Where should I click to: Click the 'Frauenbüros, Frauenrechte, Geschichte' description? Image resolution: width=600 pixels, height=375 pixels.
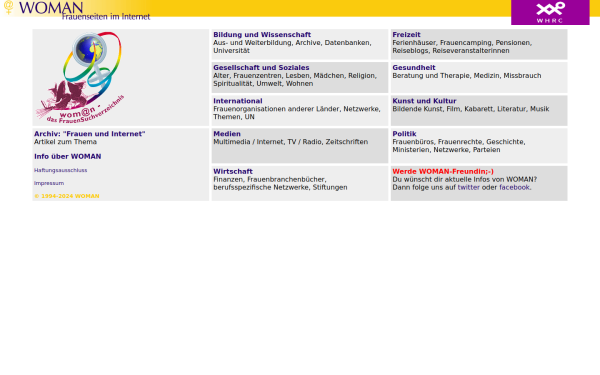(x=459, y=146)
